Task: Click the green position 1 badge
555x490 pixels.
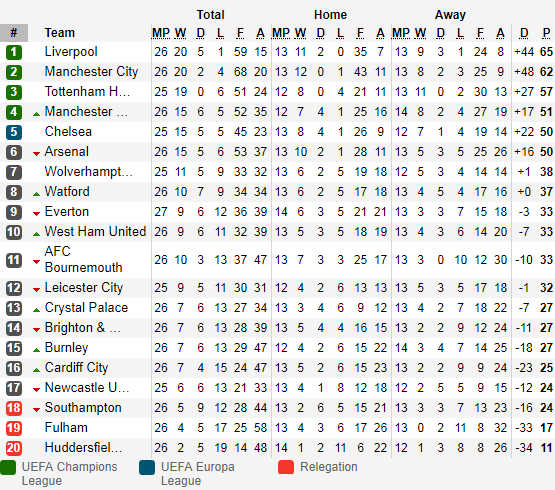Action: pos(14,52)
